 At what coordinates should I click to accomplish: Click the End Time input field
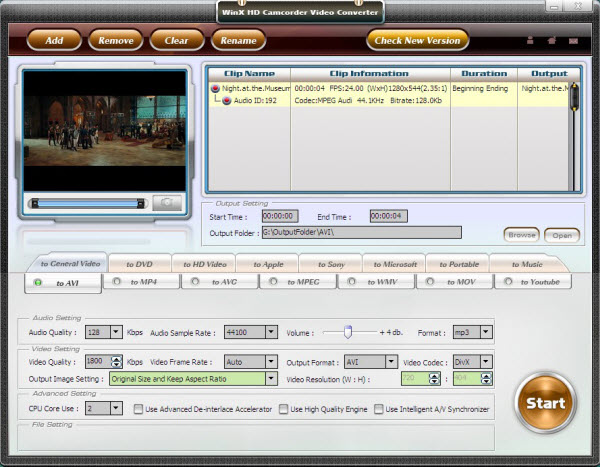(x=388, y=216)
